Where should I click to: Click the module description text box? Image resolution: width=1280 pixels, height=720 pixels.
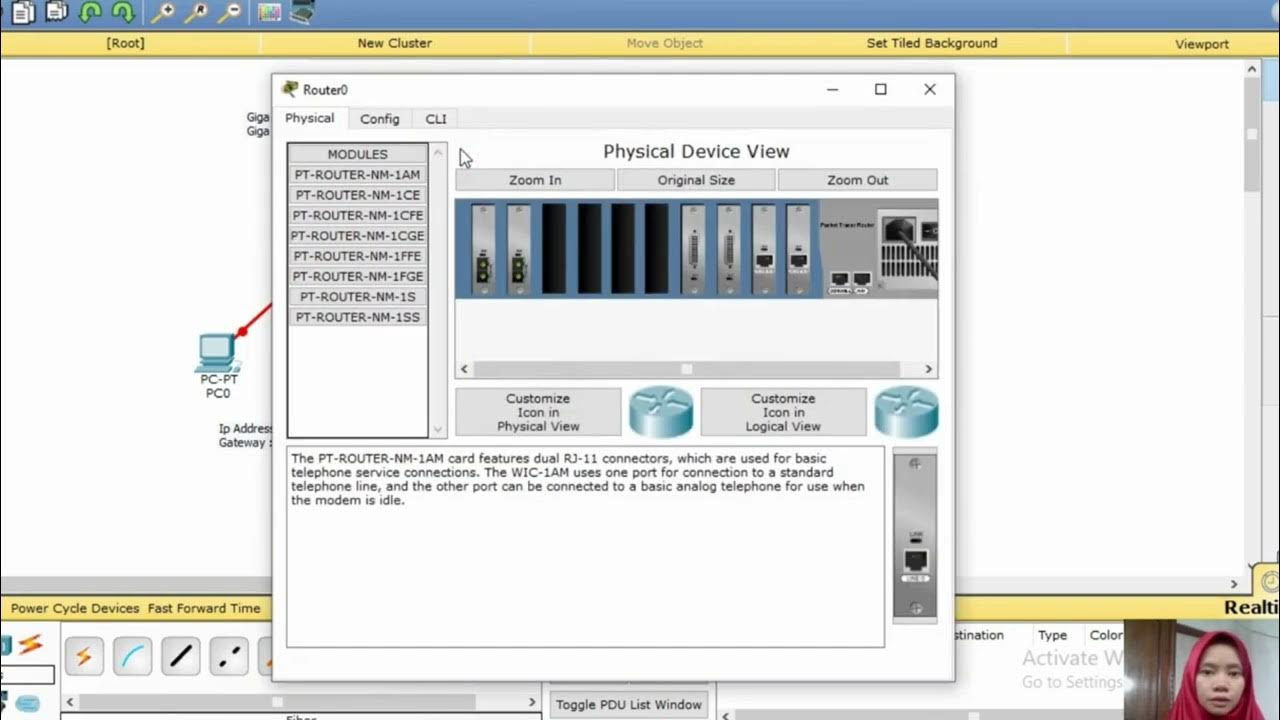point(585,546)
